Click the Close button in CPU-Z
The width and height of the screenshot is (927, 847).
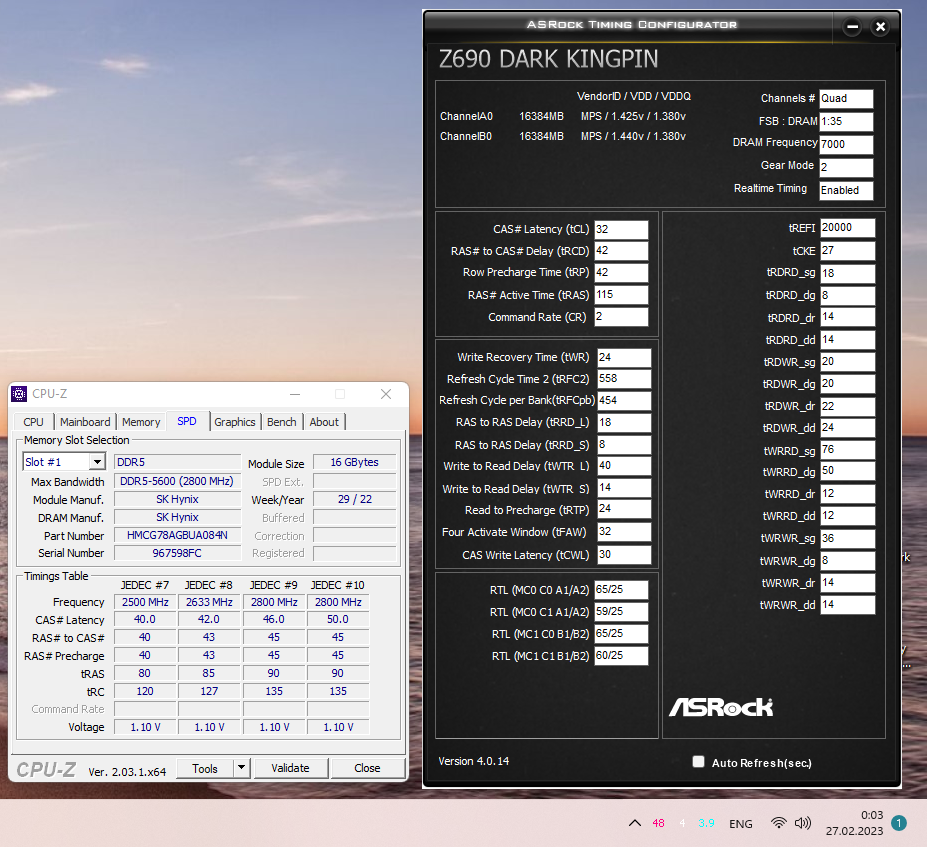point(367,768)
